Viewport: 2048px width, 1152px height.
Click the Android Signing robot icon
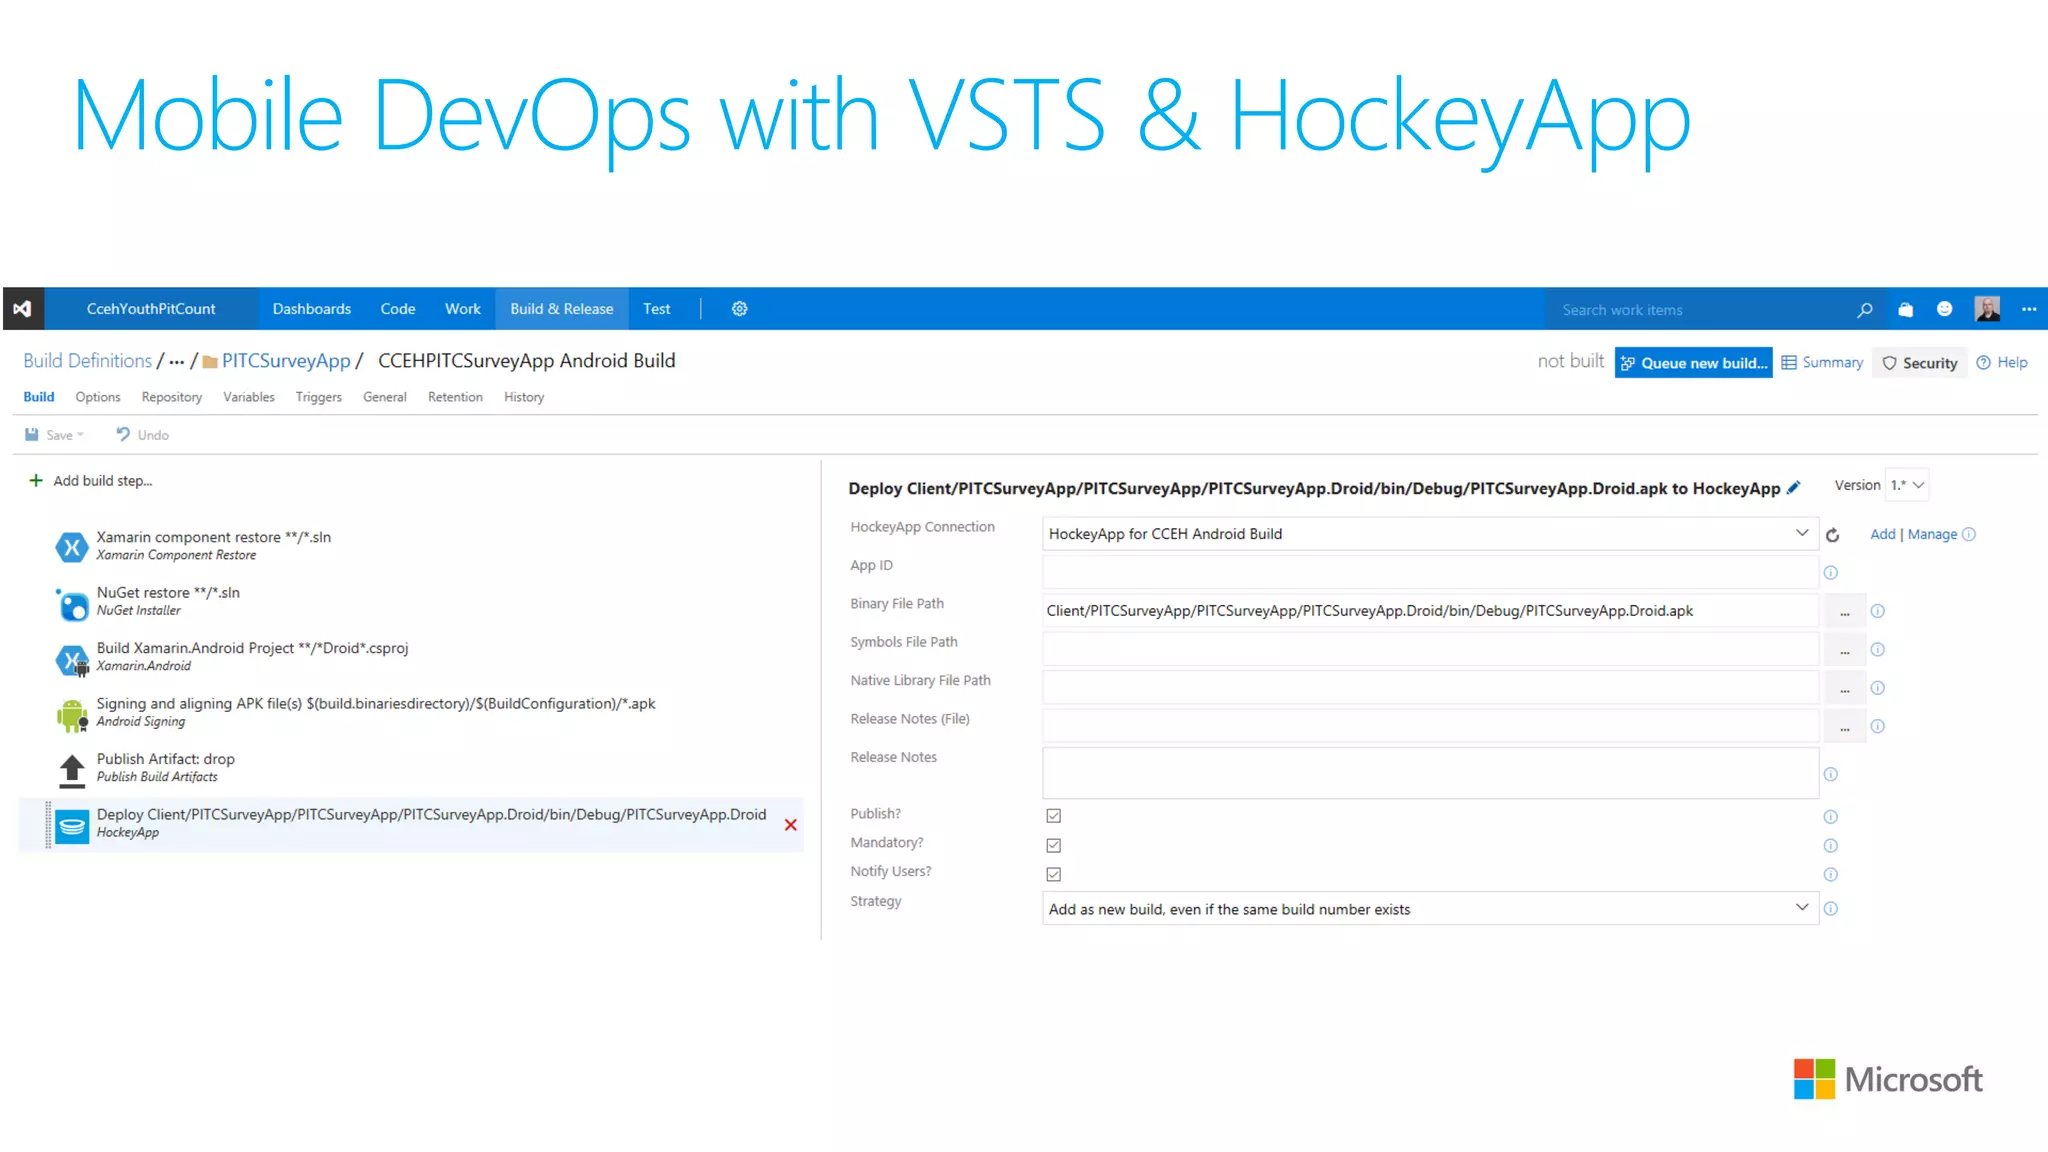(72, 715)
